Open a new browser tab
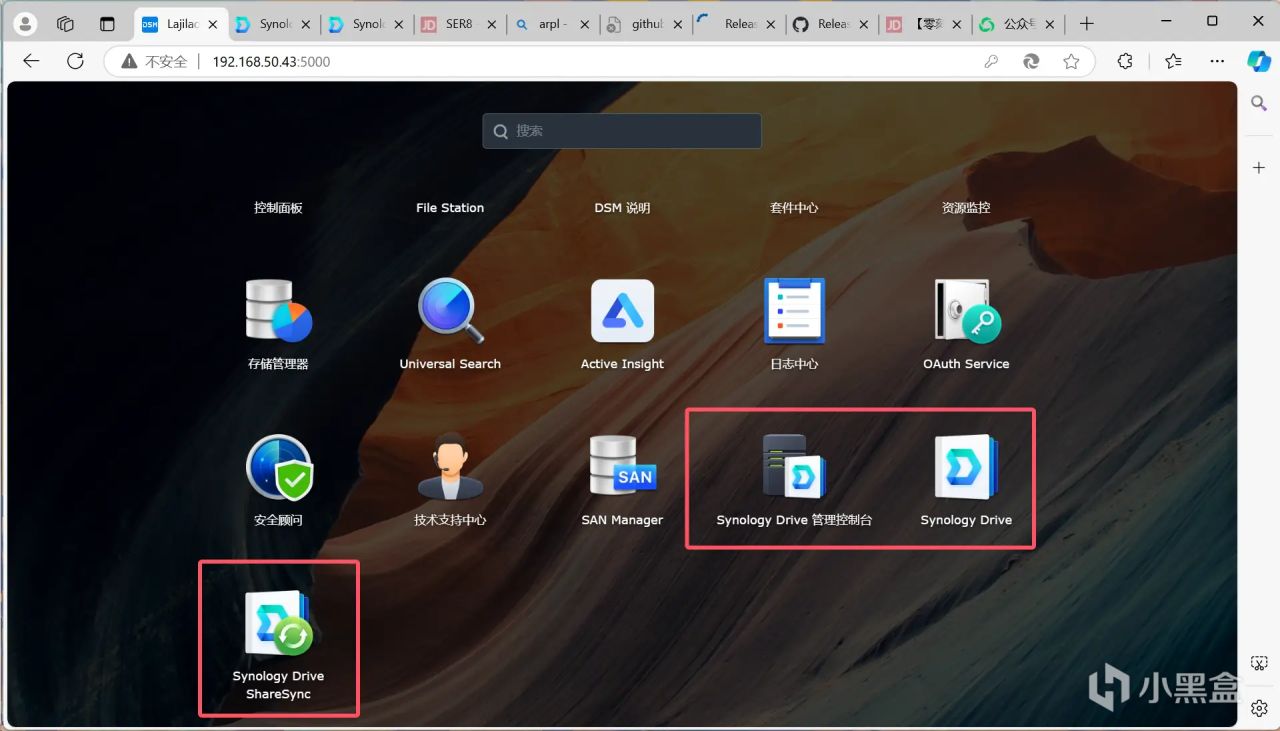The height and width of the screenshot is (731, 1280). 1087,23
